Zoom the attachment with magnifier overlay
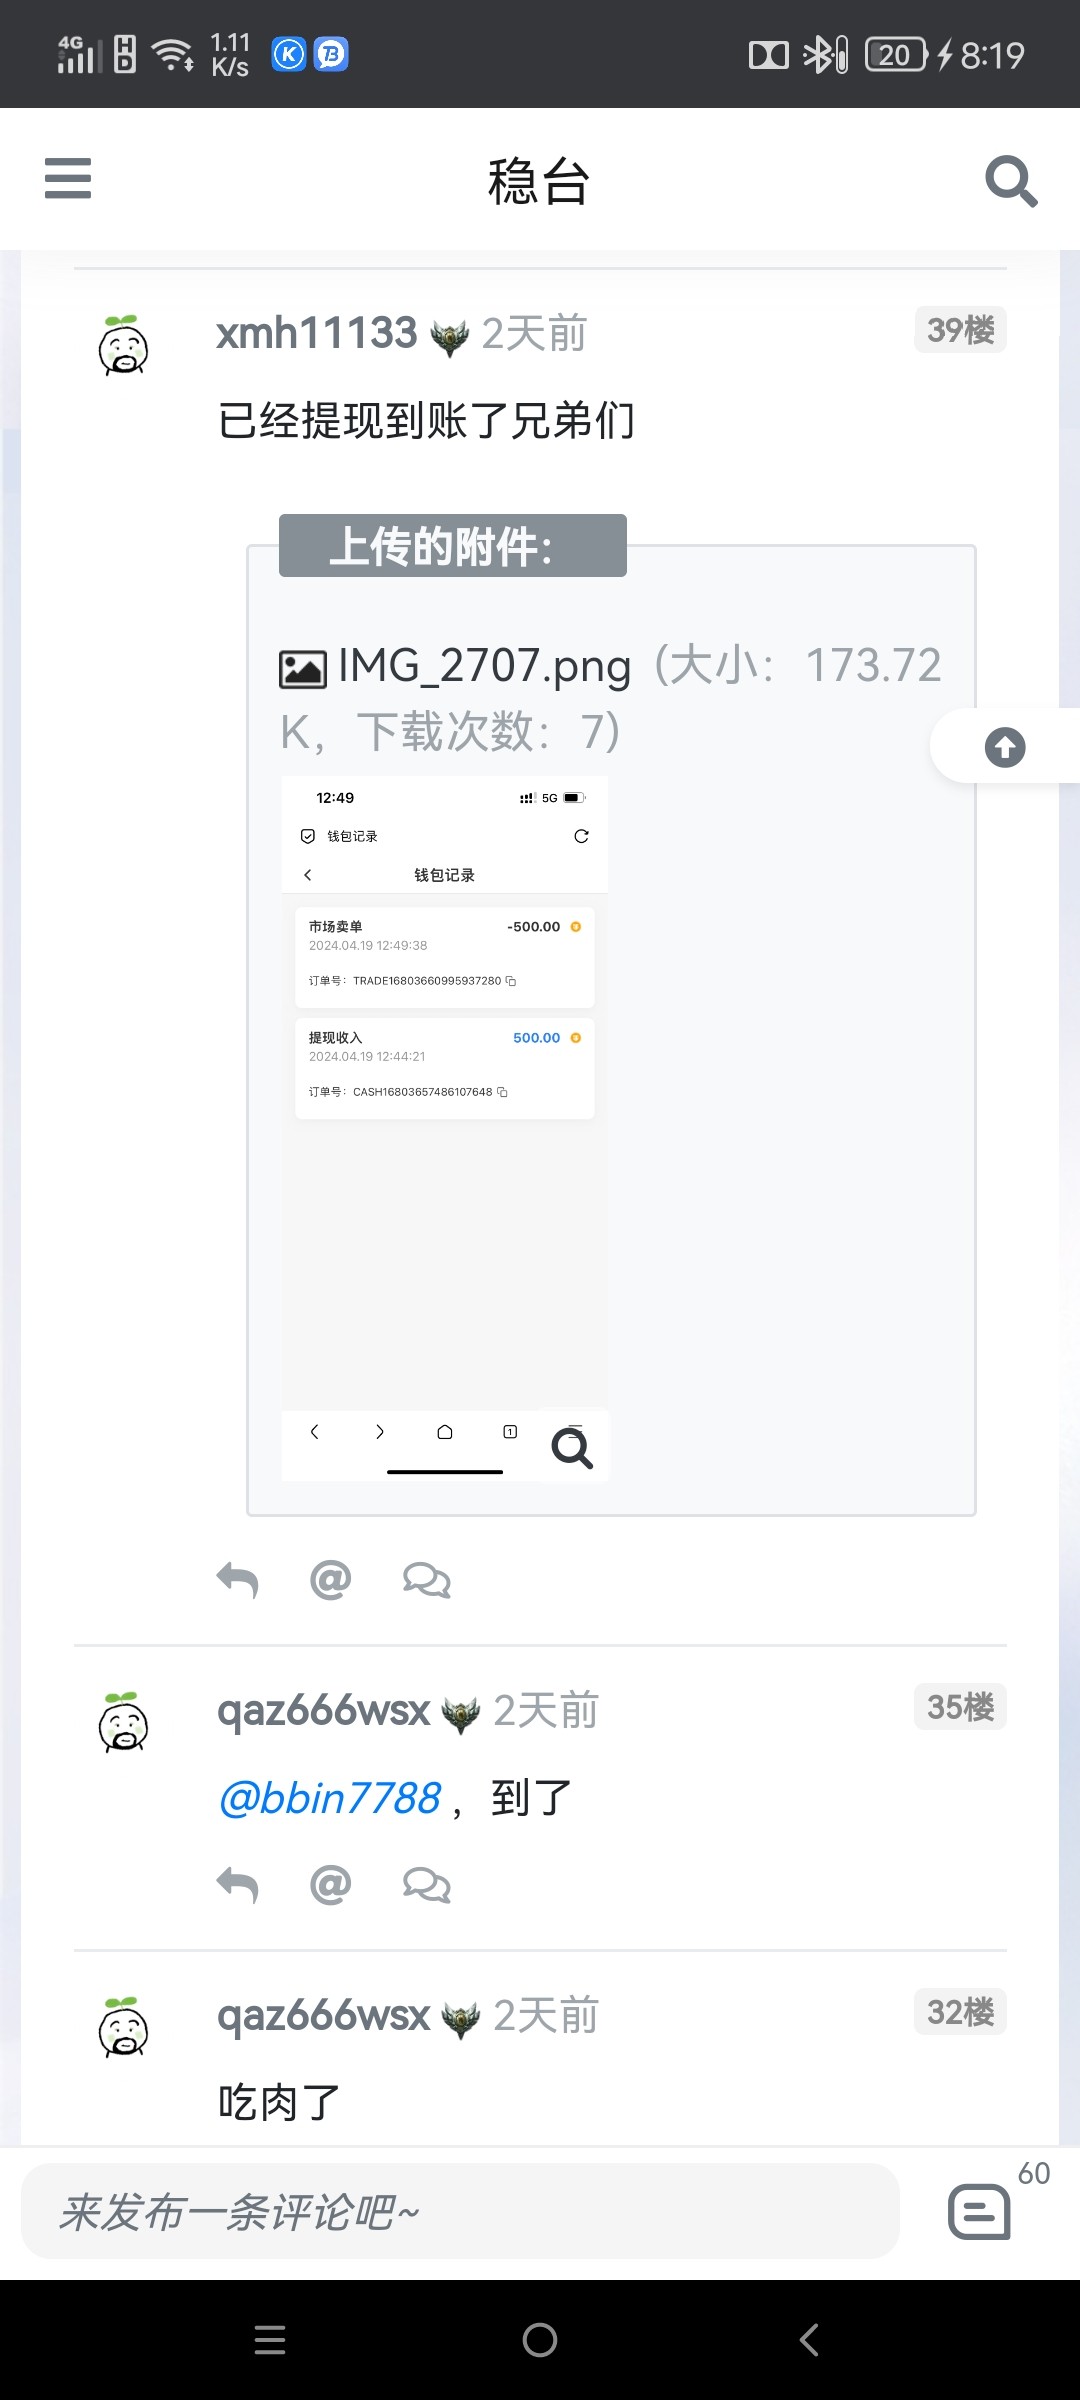The image size is (1080, 2400). (572, 1447)
